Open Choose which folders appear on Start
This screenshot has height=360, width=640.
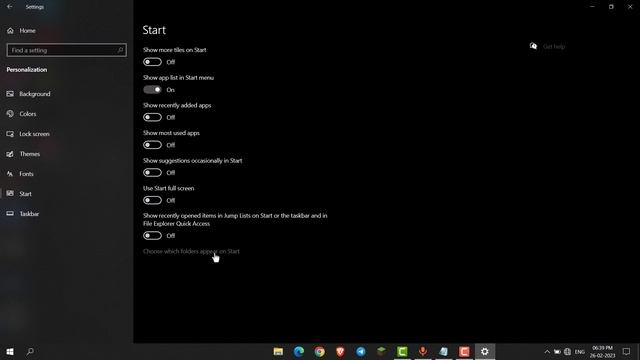click(191, 251)
